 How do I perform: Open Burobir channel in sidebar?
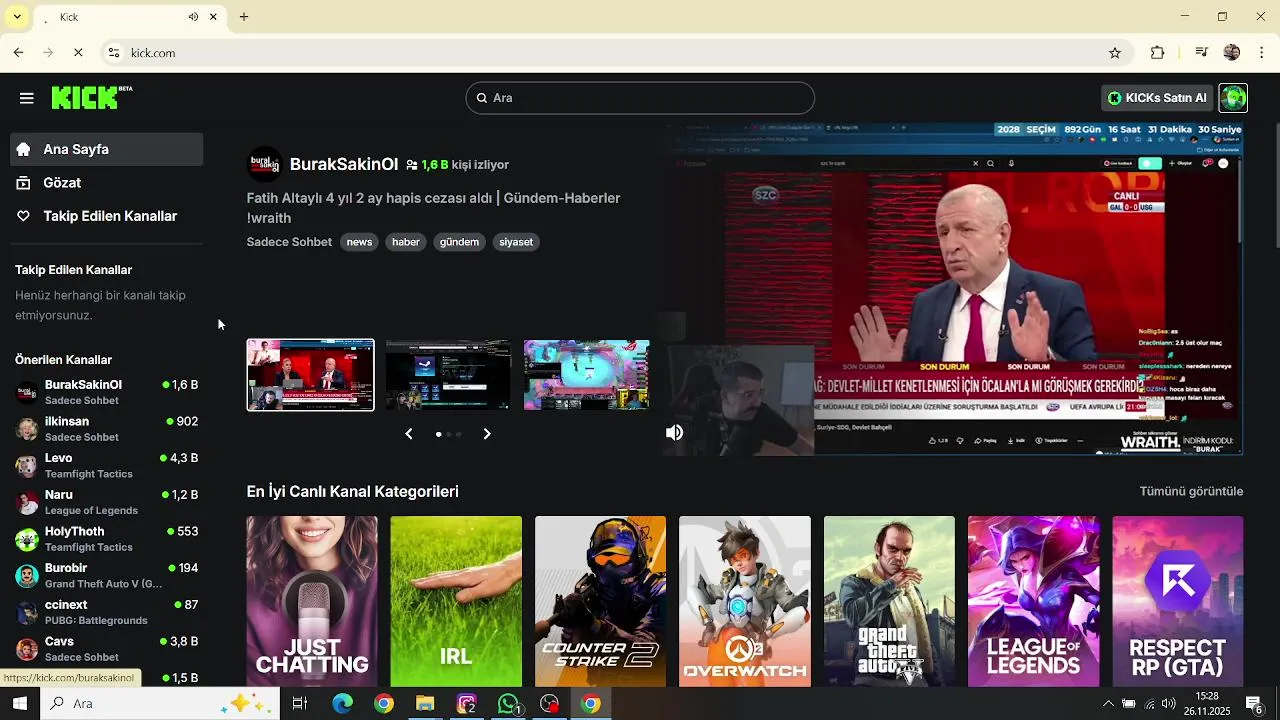(x=106, y=575)
